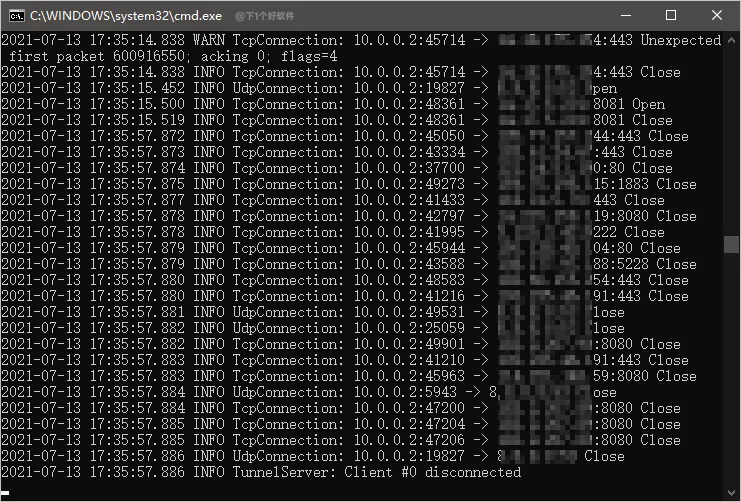Click the scrollbar track above the thumb
Image resolution: width=741 pixels, height=502 pixels.
pyautogui.click(x=732, y=142)
